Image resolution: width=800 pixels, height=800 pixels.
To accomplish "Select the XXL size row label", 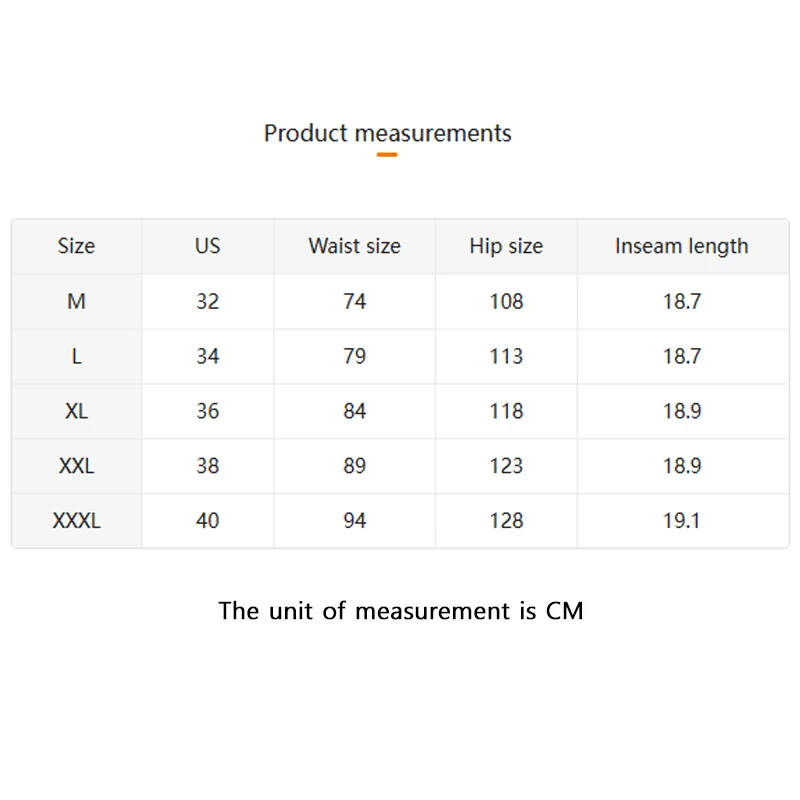I will coord(76,466).
